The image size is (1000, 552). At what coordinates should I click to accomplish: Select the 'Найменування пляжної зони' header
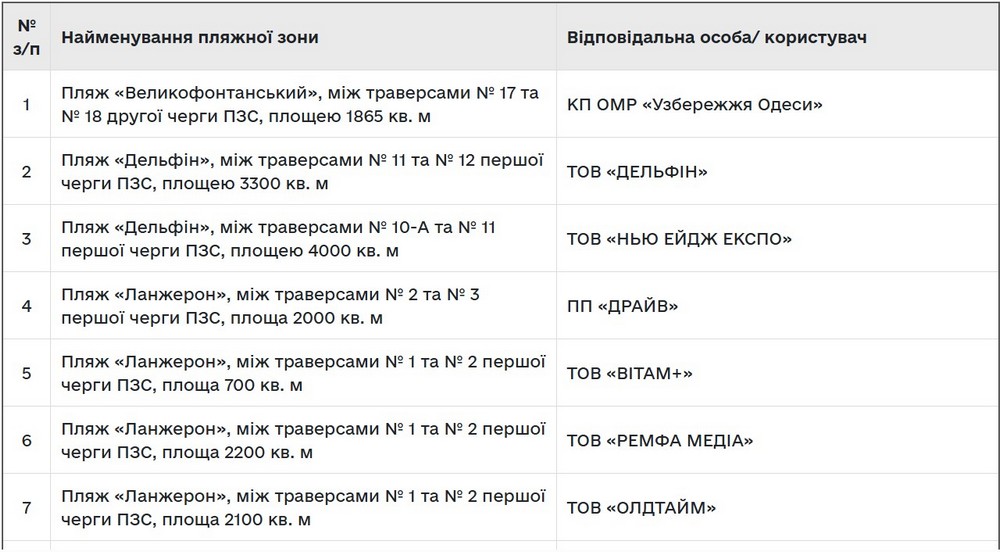pos(304,36)
